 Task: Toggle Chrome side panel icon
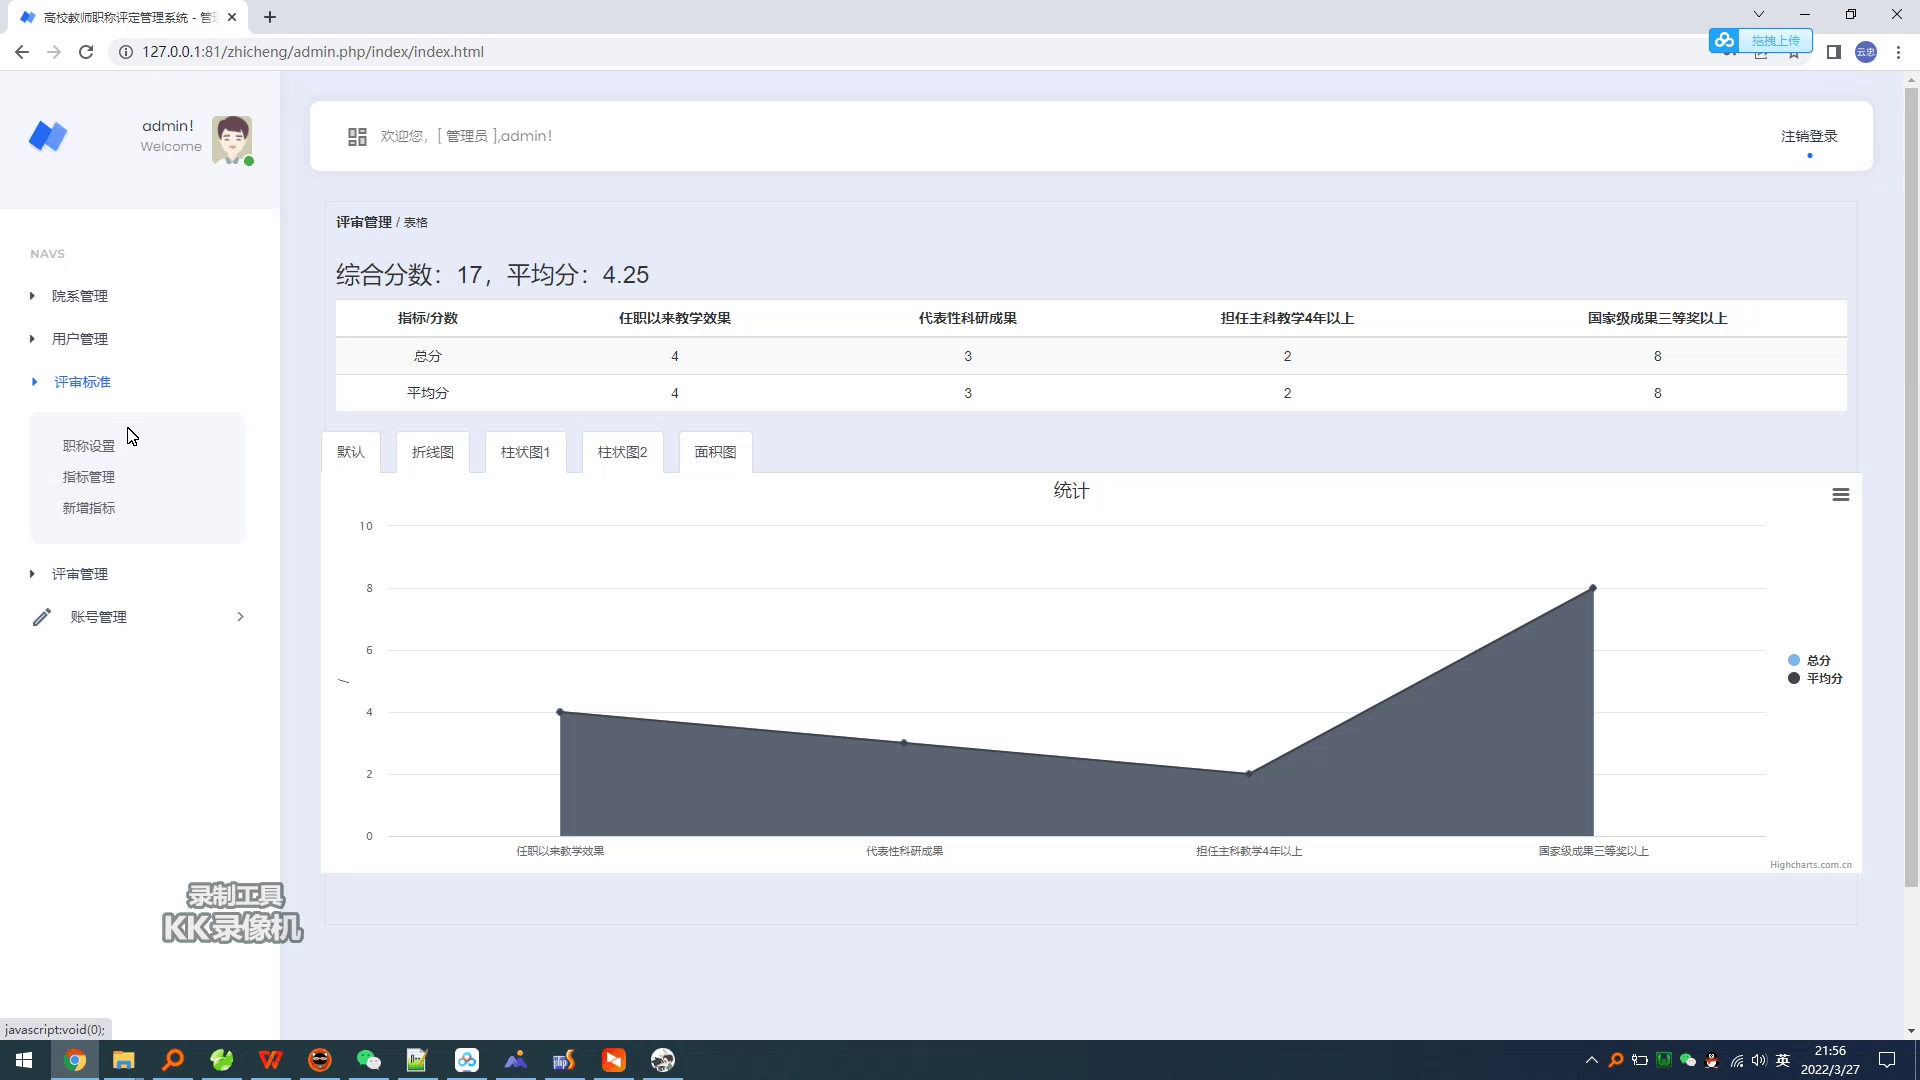click(1833, 52)
